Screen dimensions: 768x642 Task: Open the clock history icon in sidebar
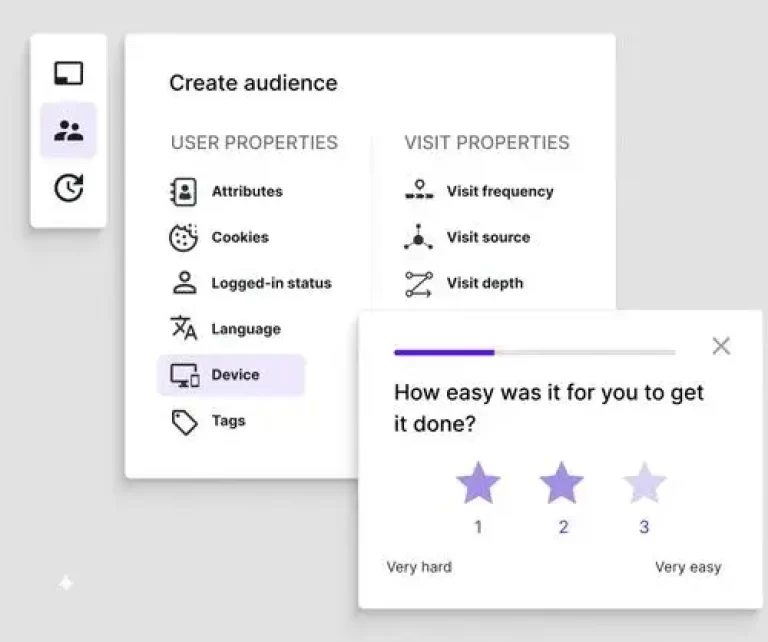coord(68,187)
